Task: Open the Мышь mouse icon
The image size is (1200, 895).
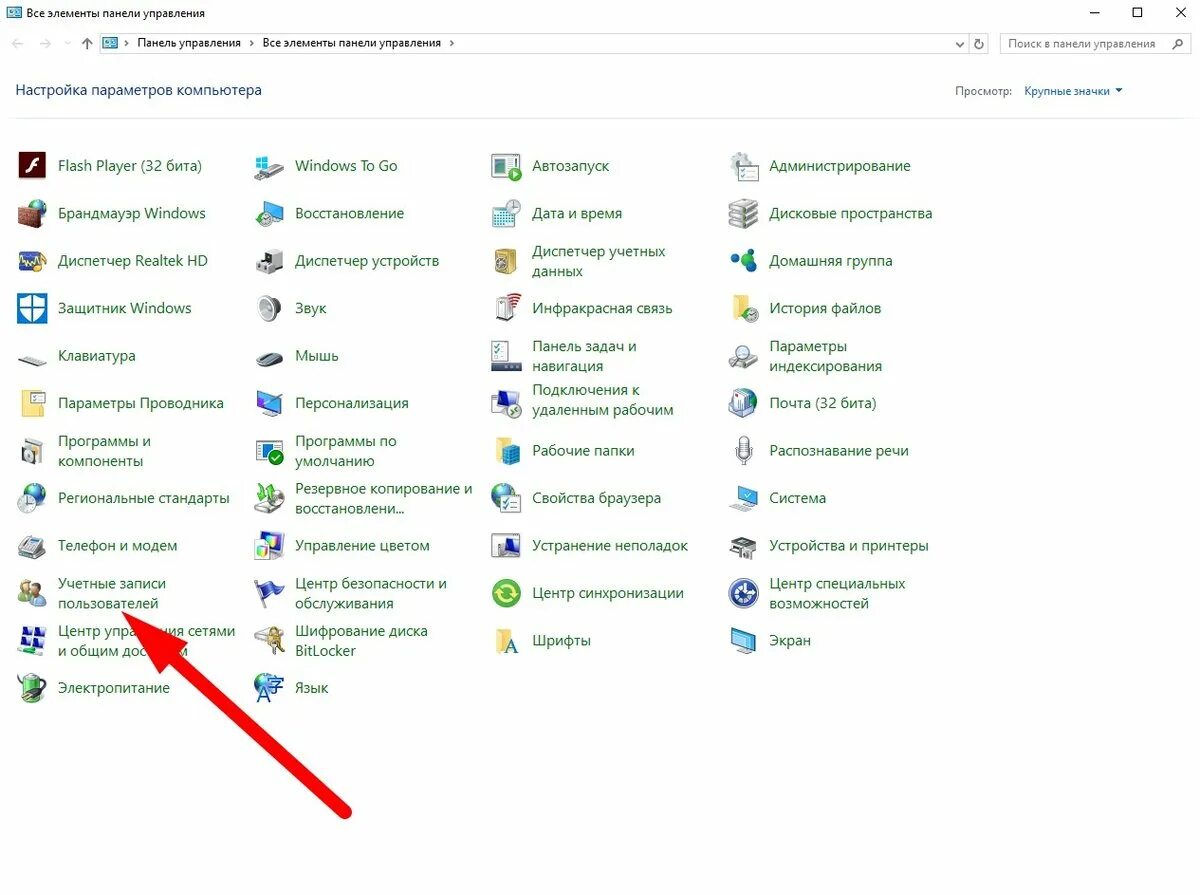Action: coord(269,356)
